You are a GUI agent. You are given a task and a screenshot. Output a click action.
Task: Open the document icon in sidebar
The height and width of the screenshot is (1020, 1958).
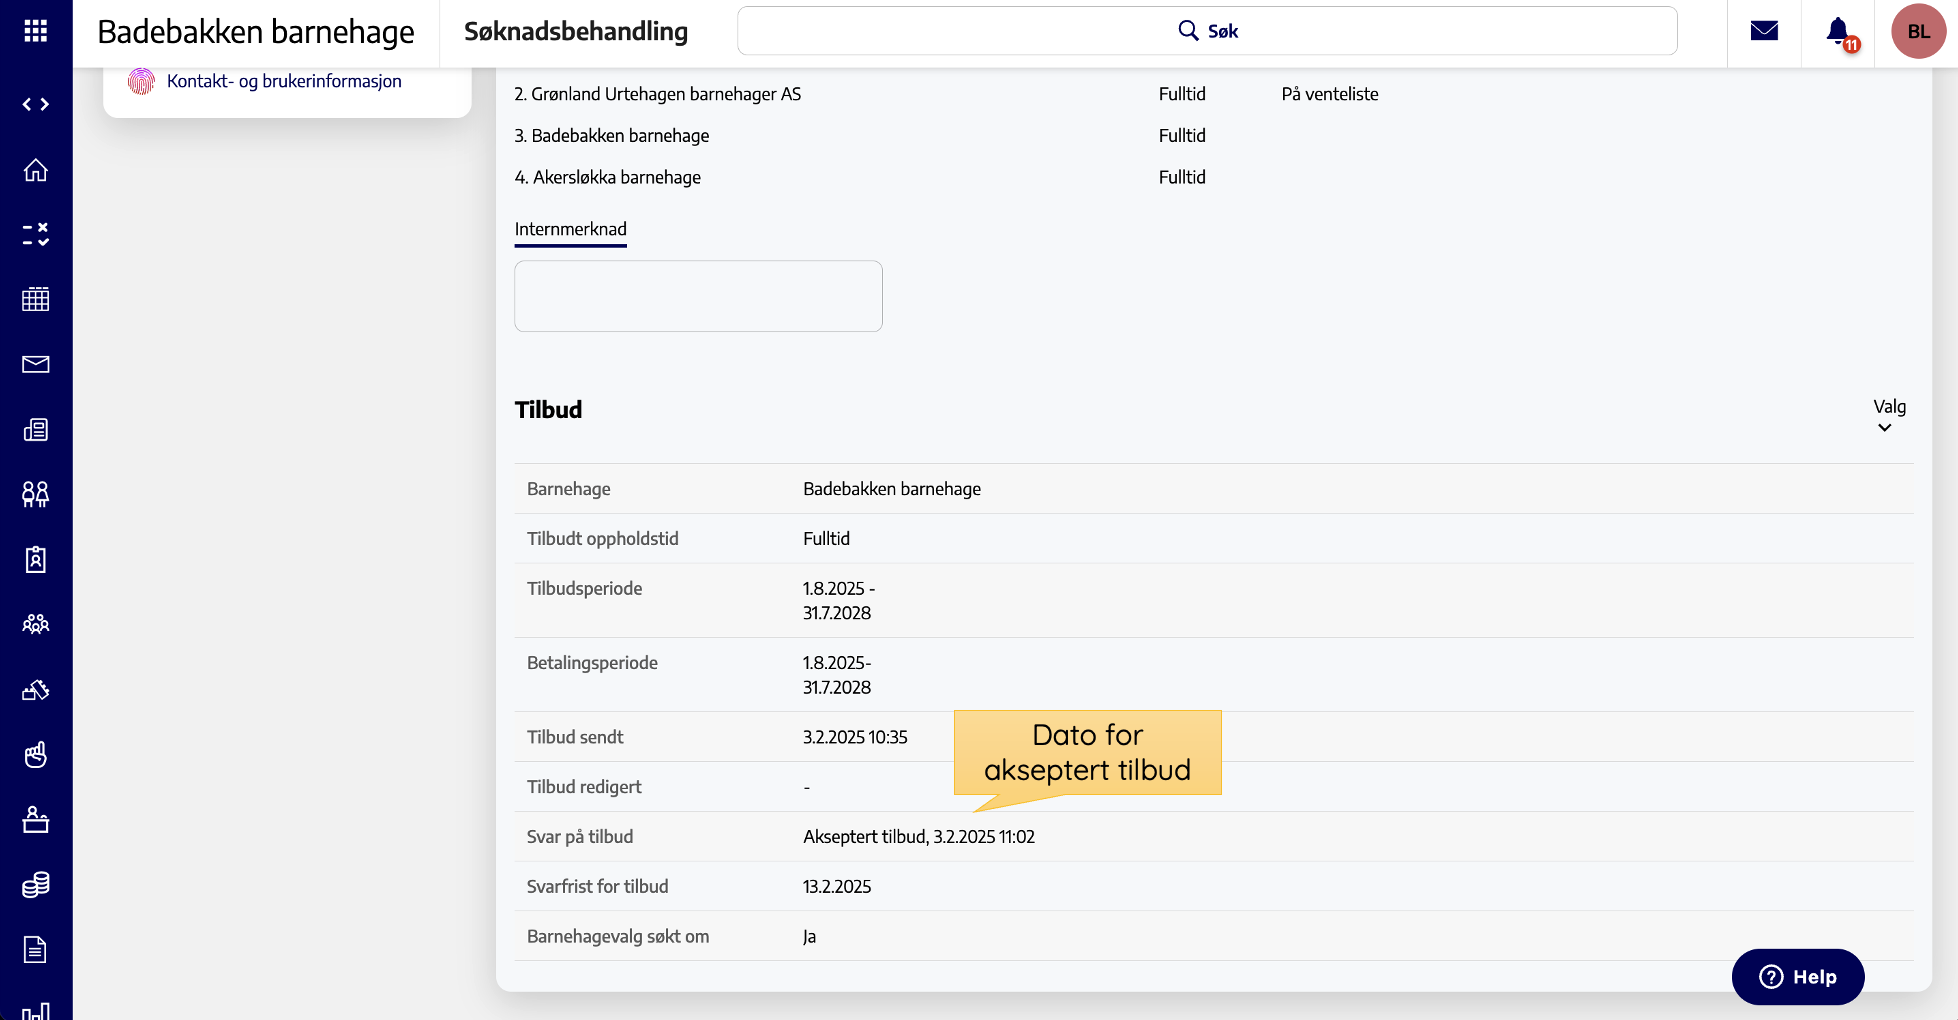36,949
